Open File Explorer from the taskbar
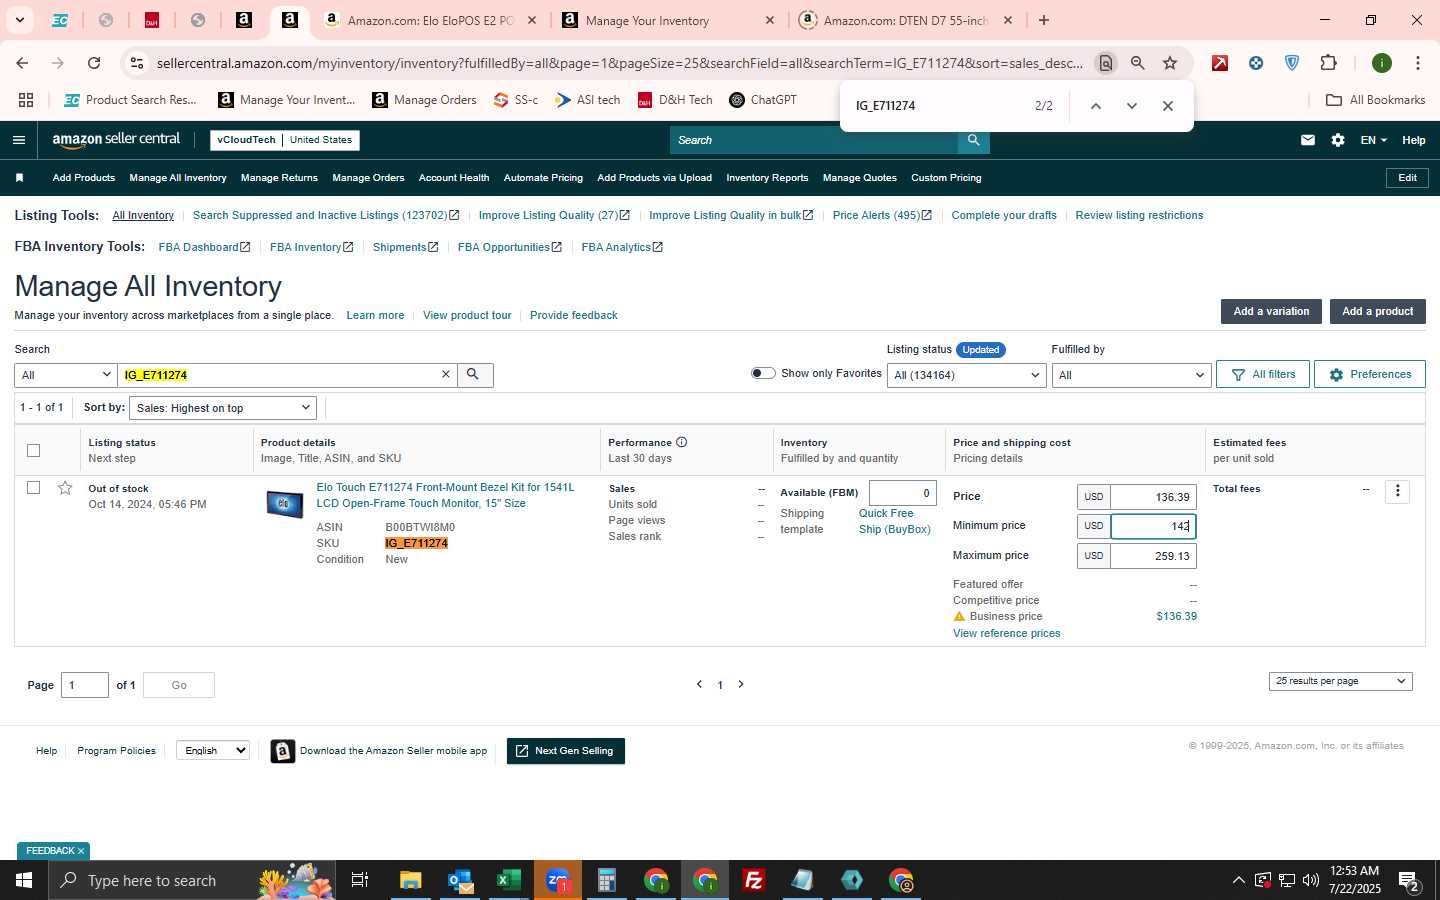The width and height of the screenshot is (1440, 900). (411, 880)
